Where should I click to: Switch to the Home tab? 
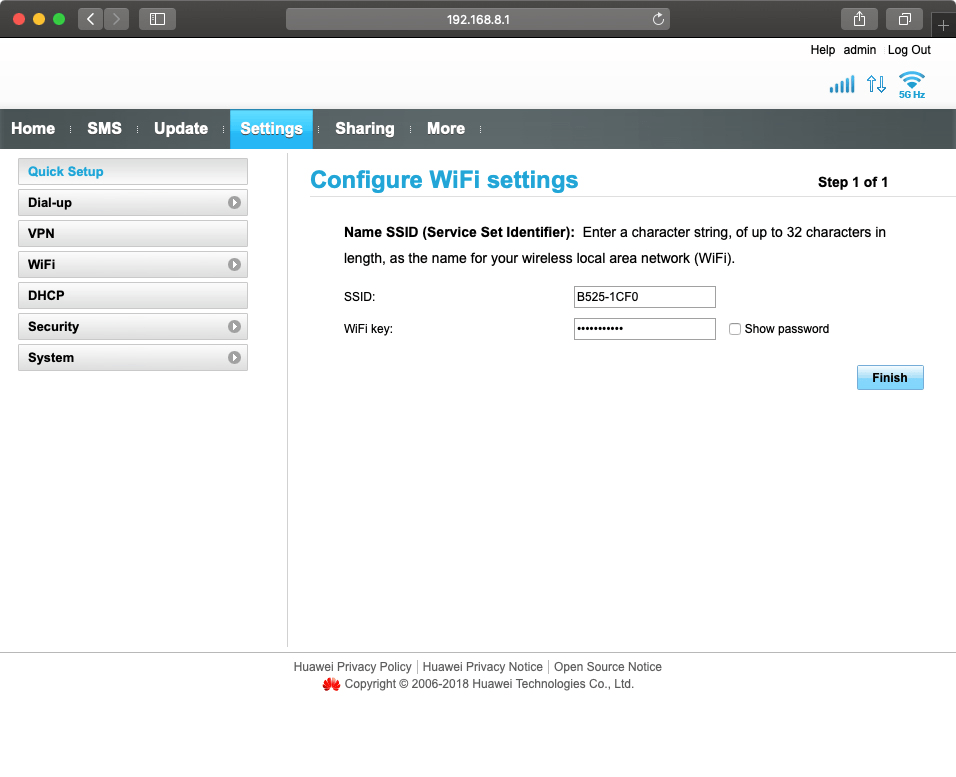[x=33, y=129]
